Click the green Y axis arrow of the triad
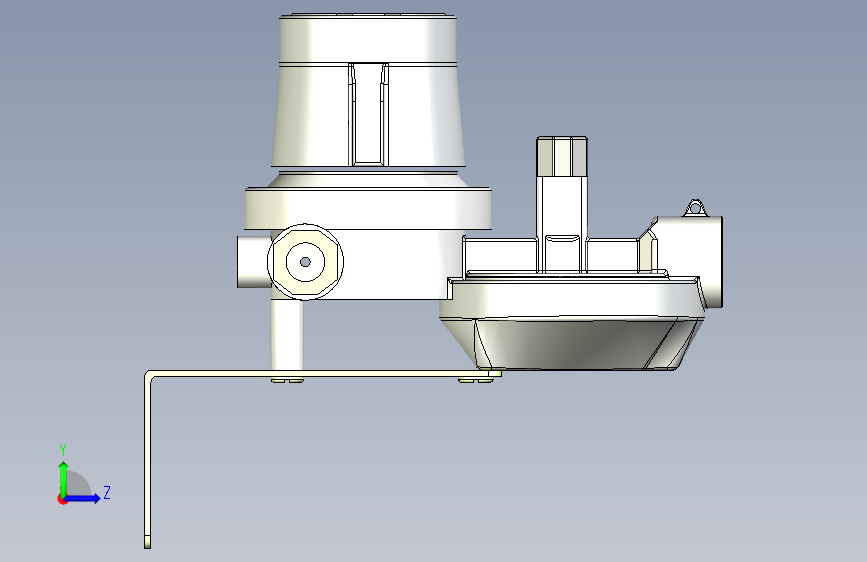 coord(64,478)
